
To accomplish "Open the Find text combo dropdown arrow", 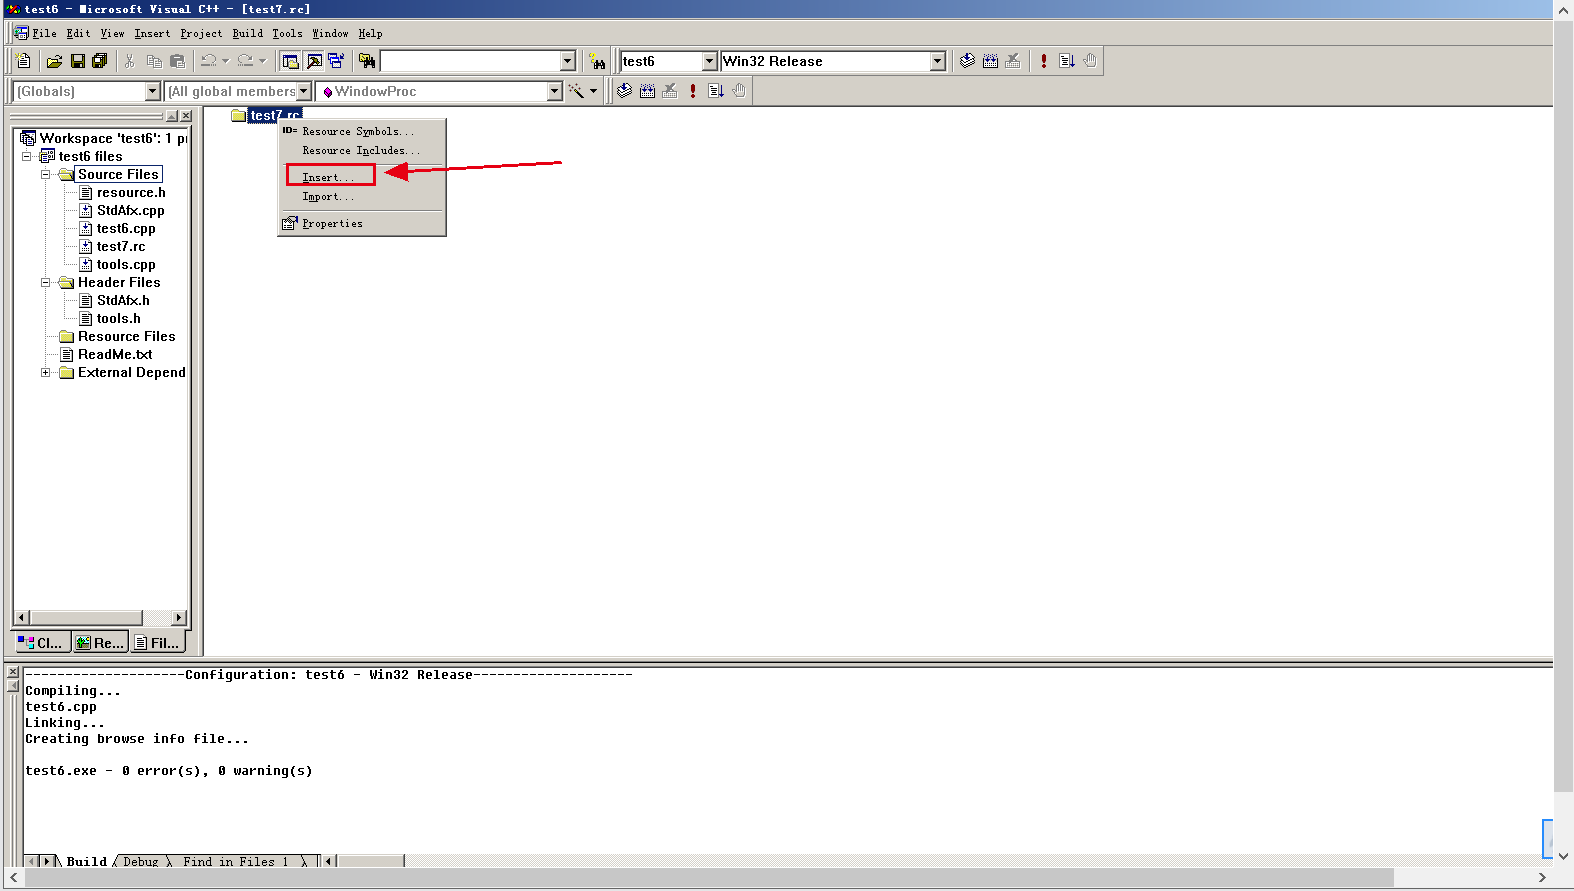I will (x=567, y=61).
